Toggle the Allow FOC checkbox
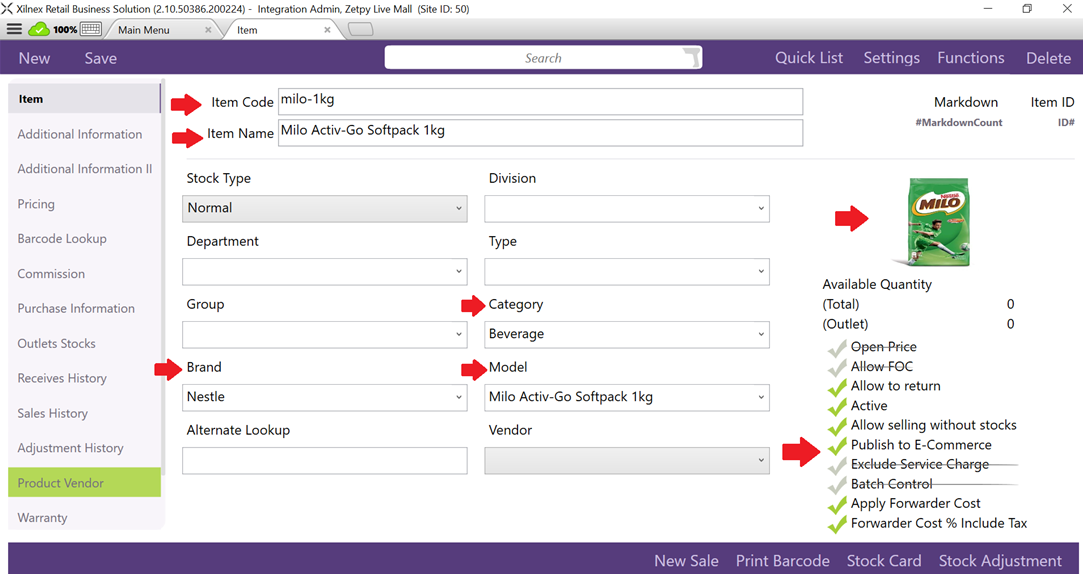 (837, 367)
